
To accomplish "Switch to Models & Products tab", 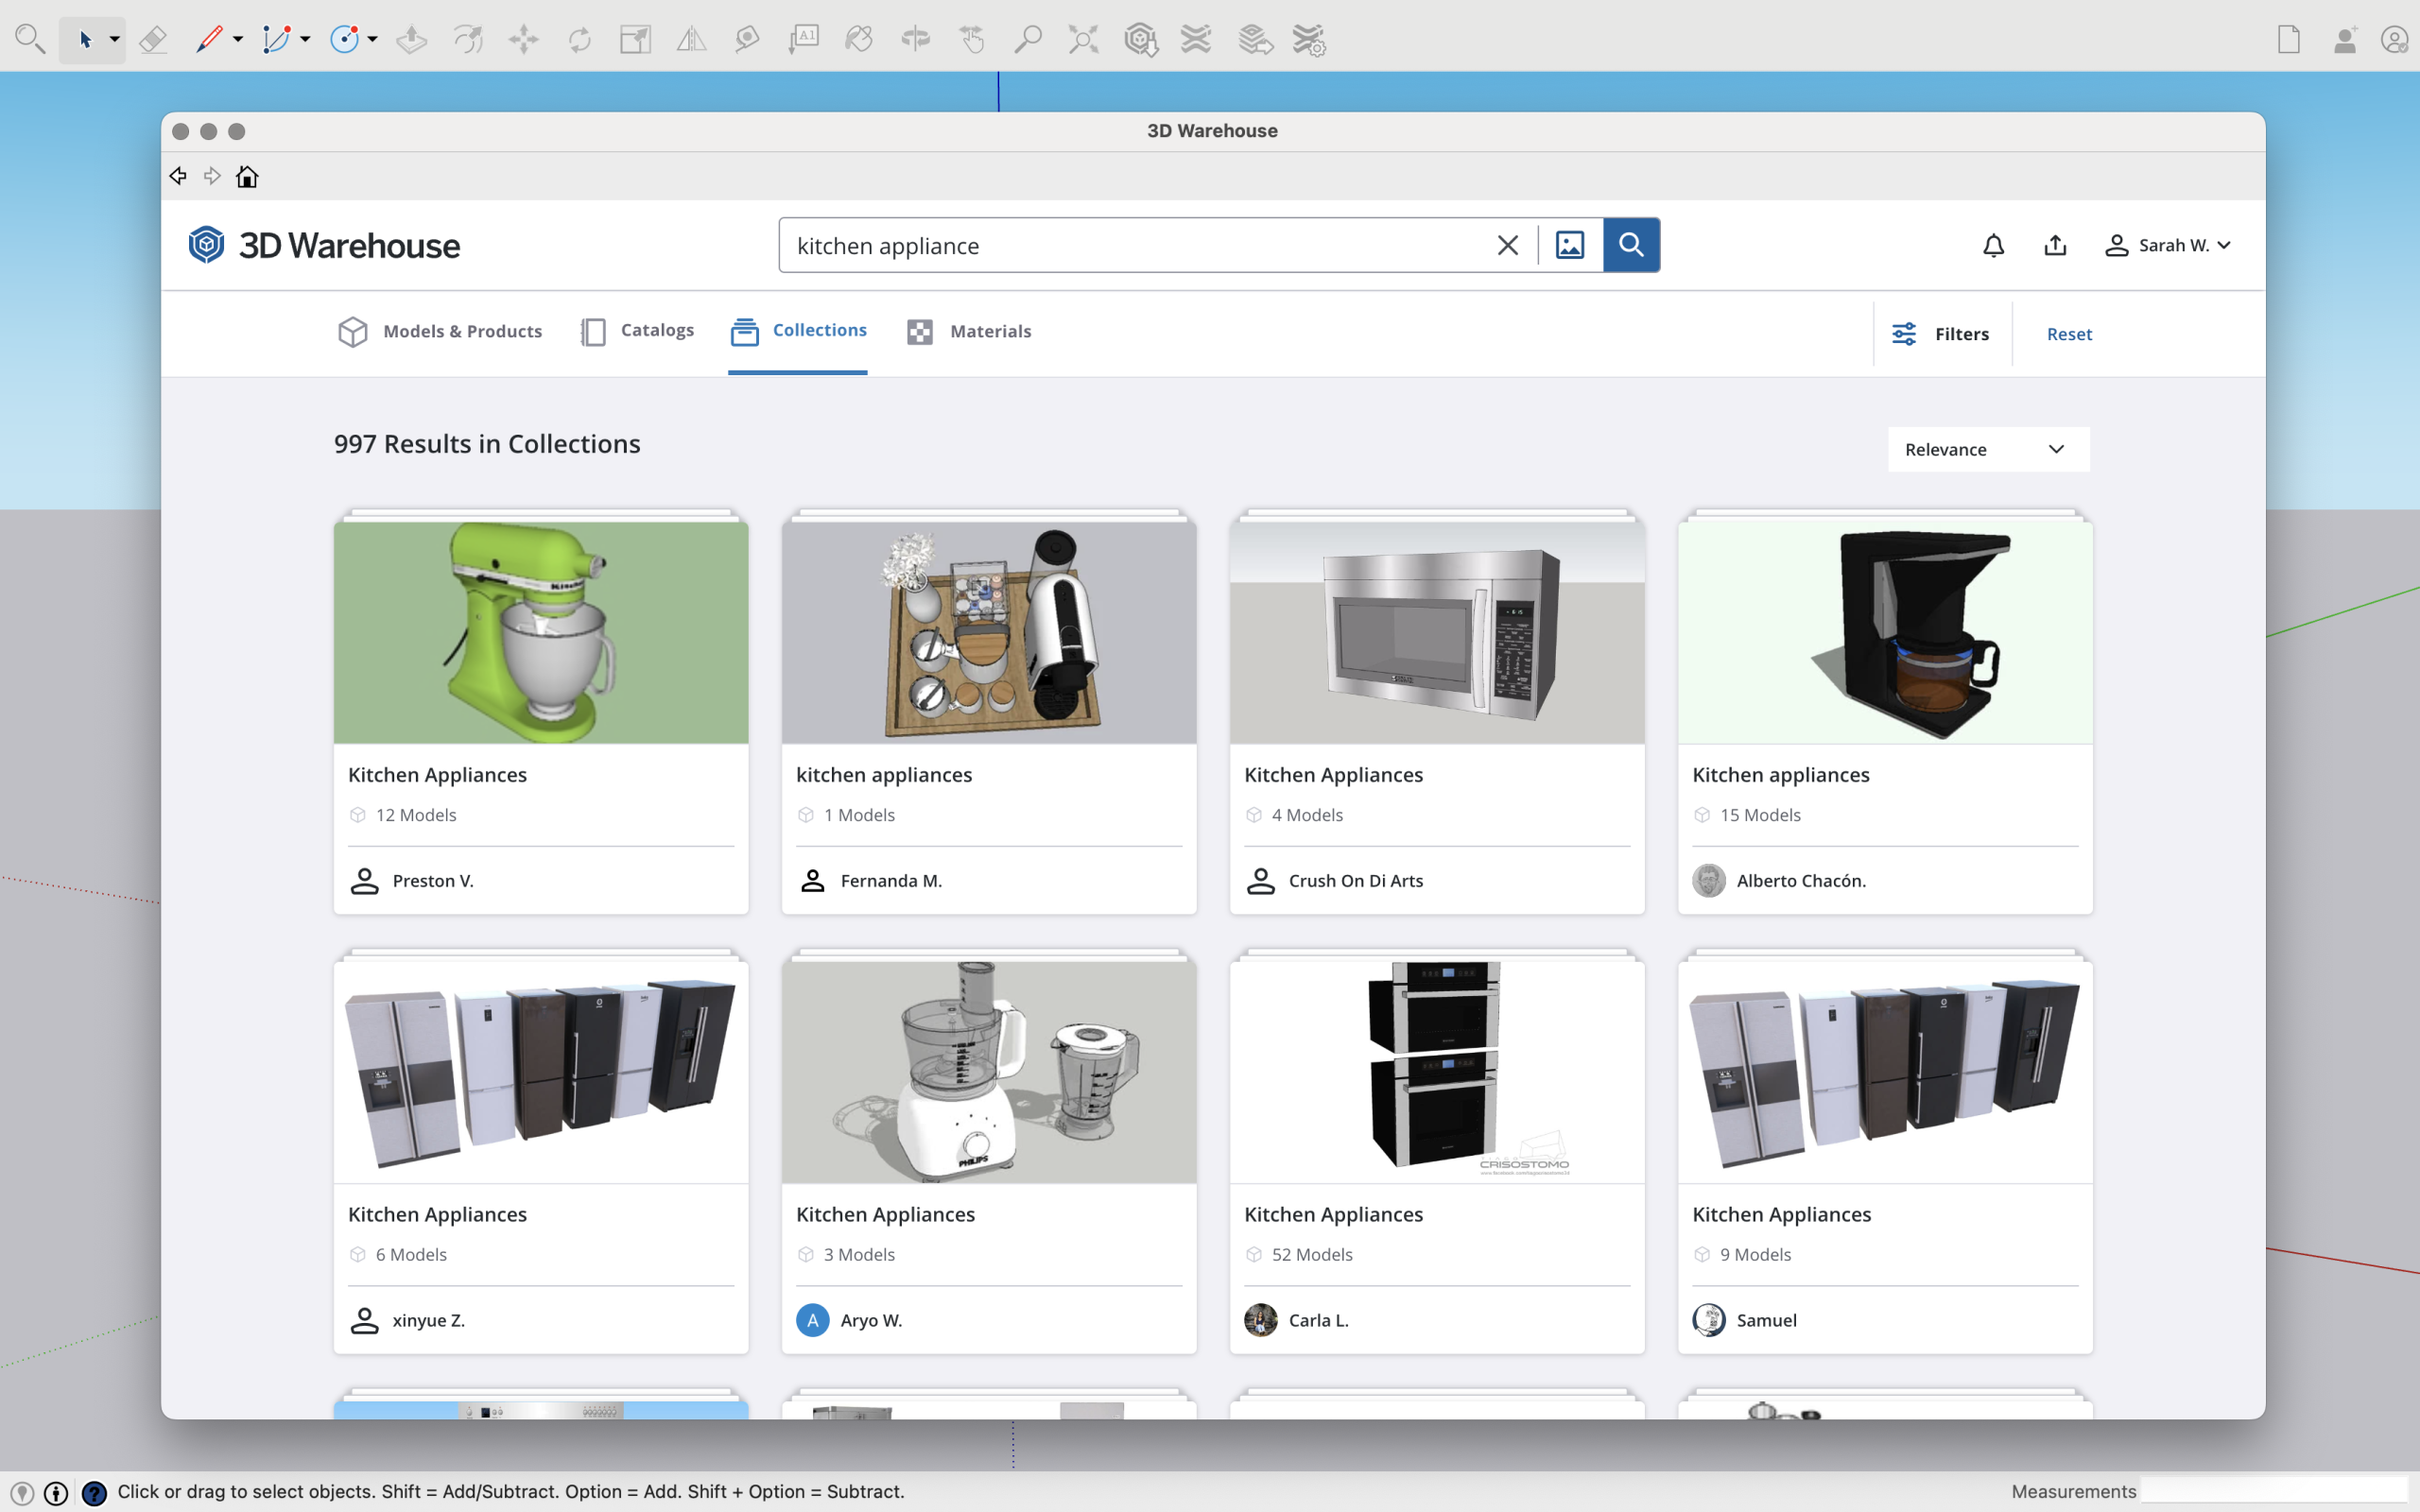I will (x=440, y=331).
